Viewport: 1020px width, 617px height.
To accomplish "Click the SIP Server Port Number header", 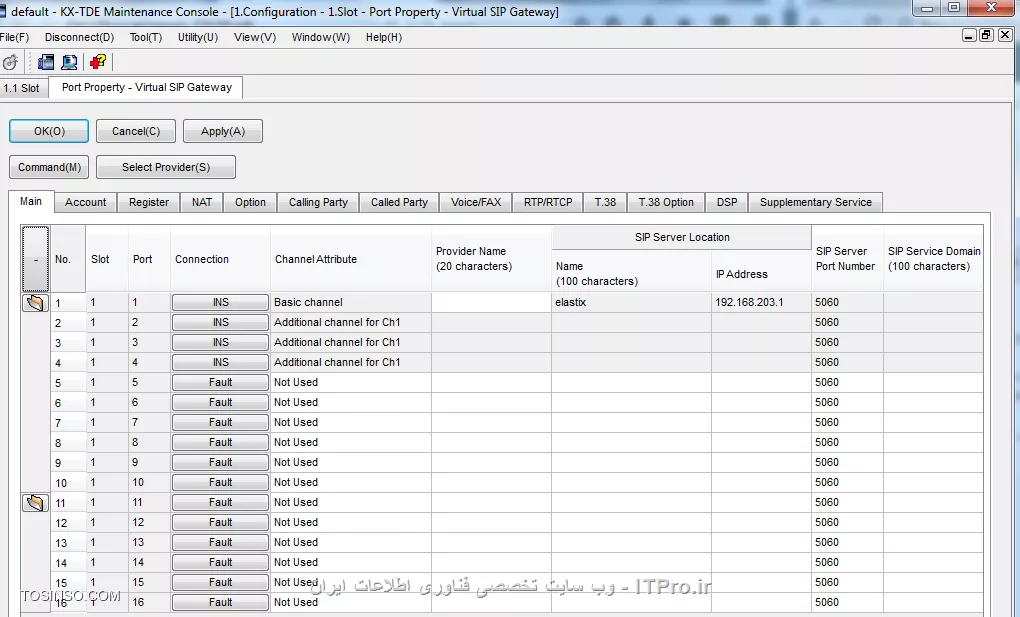I will pos(847,259).
